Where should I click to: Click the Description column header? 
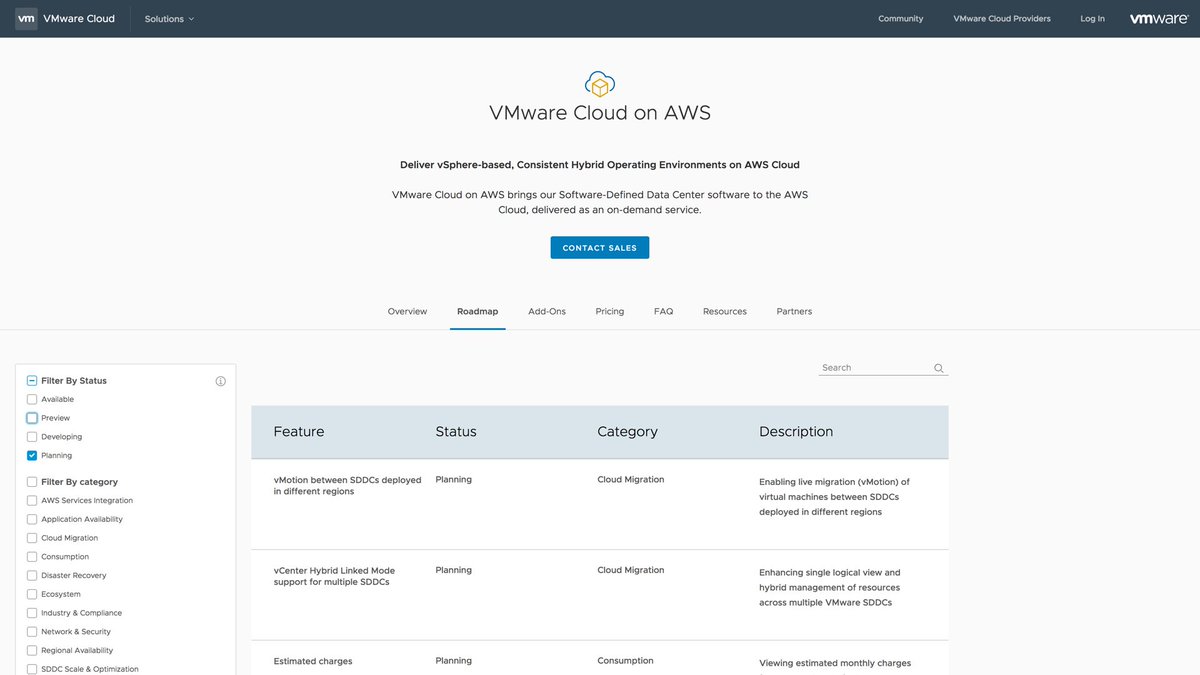(x=796, y=432)
